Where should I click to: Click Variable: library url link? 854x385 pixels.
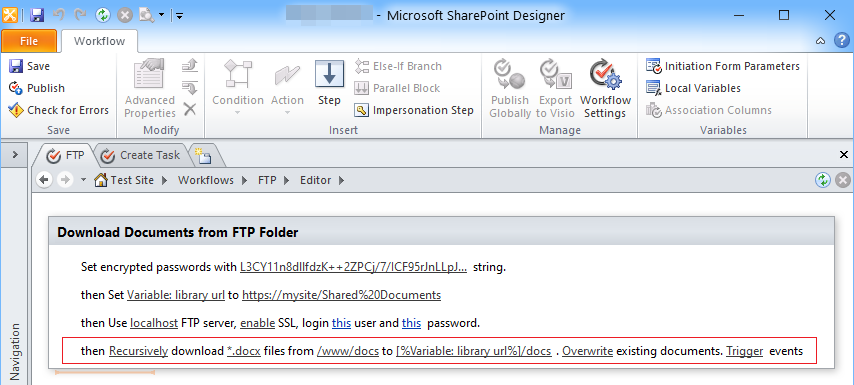pyautogui.click(x=176, y=295)
